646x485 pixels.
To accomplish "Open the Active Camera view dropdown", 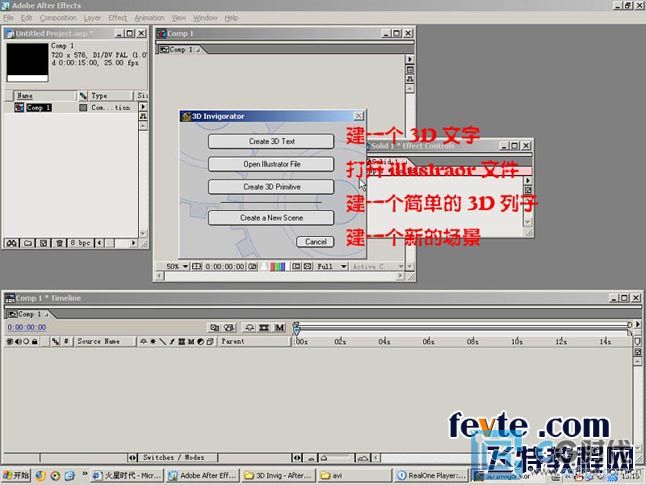I will coord(377,267).
